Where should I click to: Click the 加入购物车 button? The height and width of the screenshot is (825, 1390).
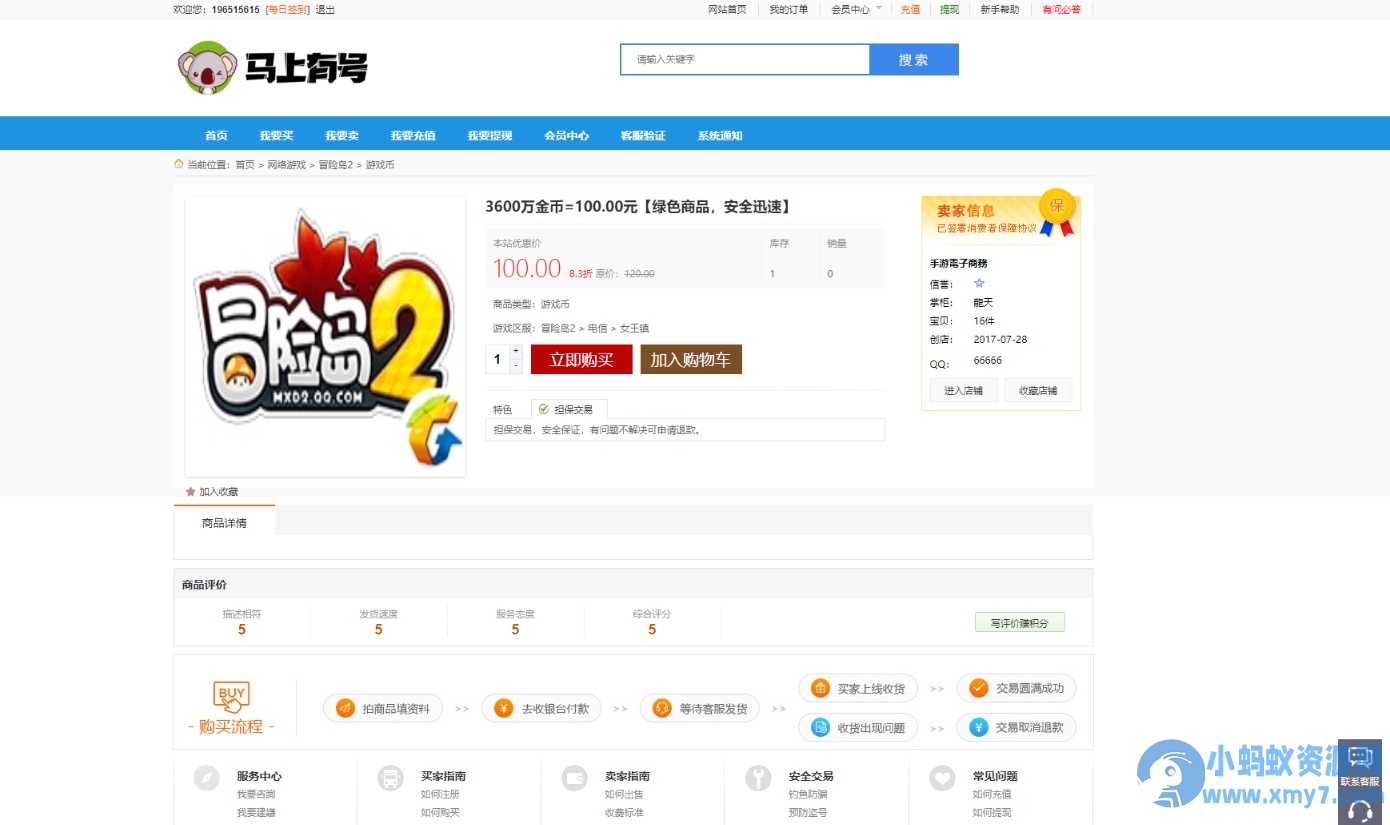(x=691, y=360)
